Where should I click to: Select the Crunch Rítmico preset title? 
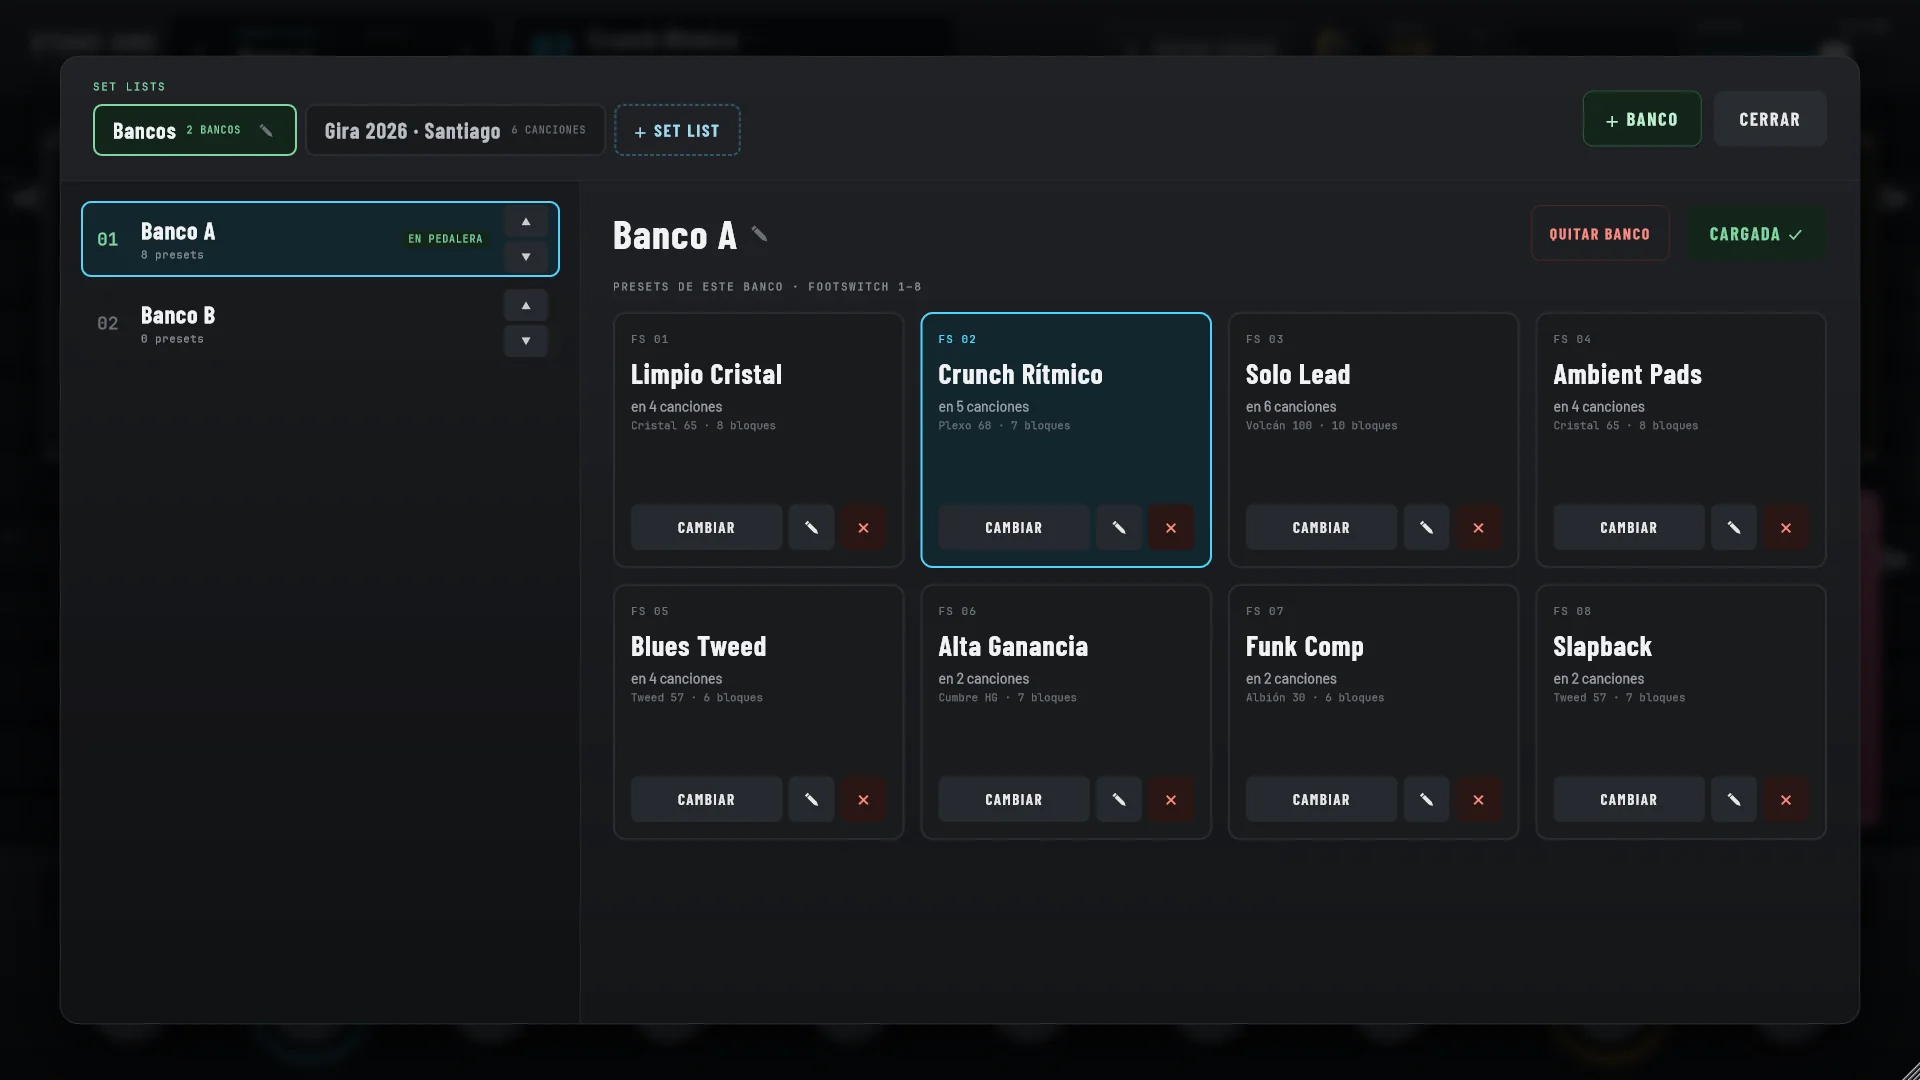coord(1020,375)
